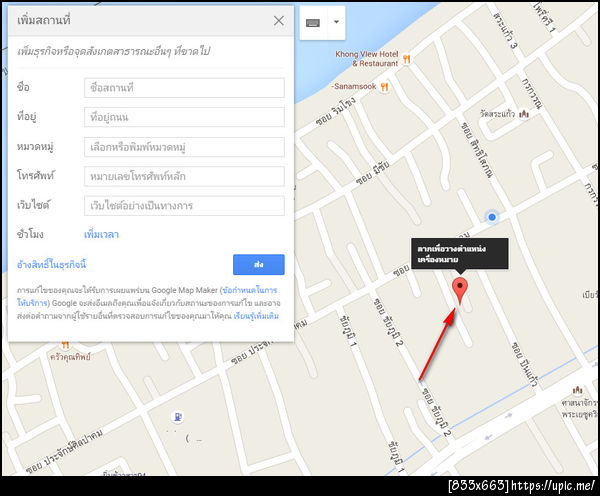The width and height of the screenshot is (600, 496).
Task: Open the เรียนรู้เพิ่มเติม learn more link
Action: [256, 316]
